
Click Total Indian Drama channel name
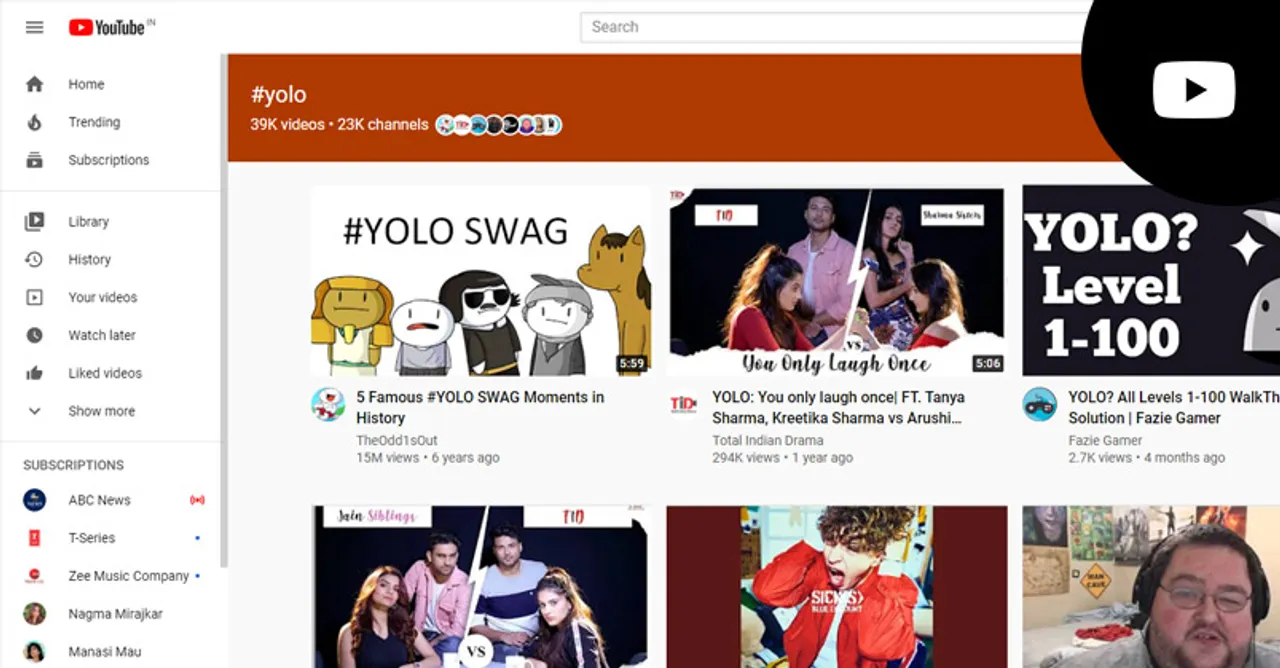point(768,440)
